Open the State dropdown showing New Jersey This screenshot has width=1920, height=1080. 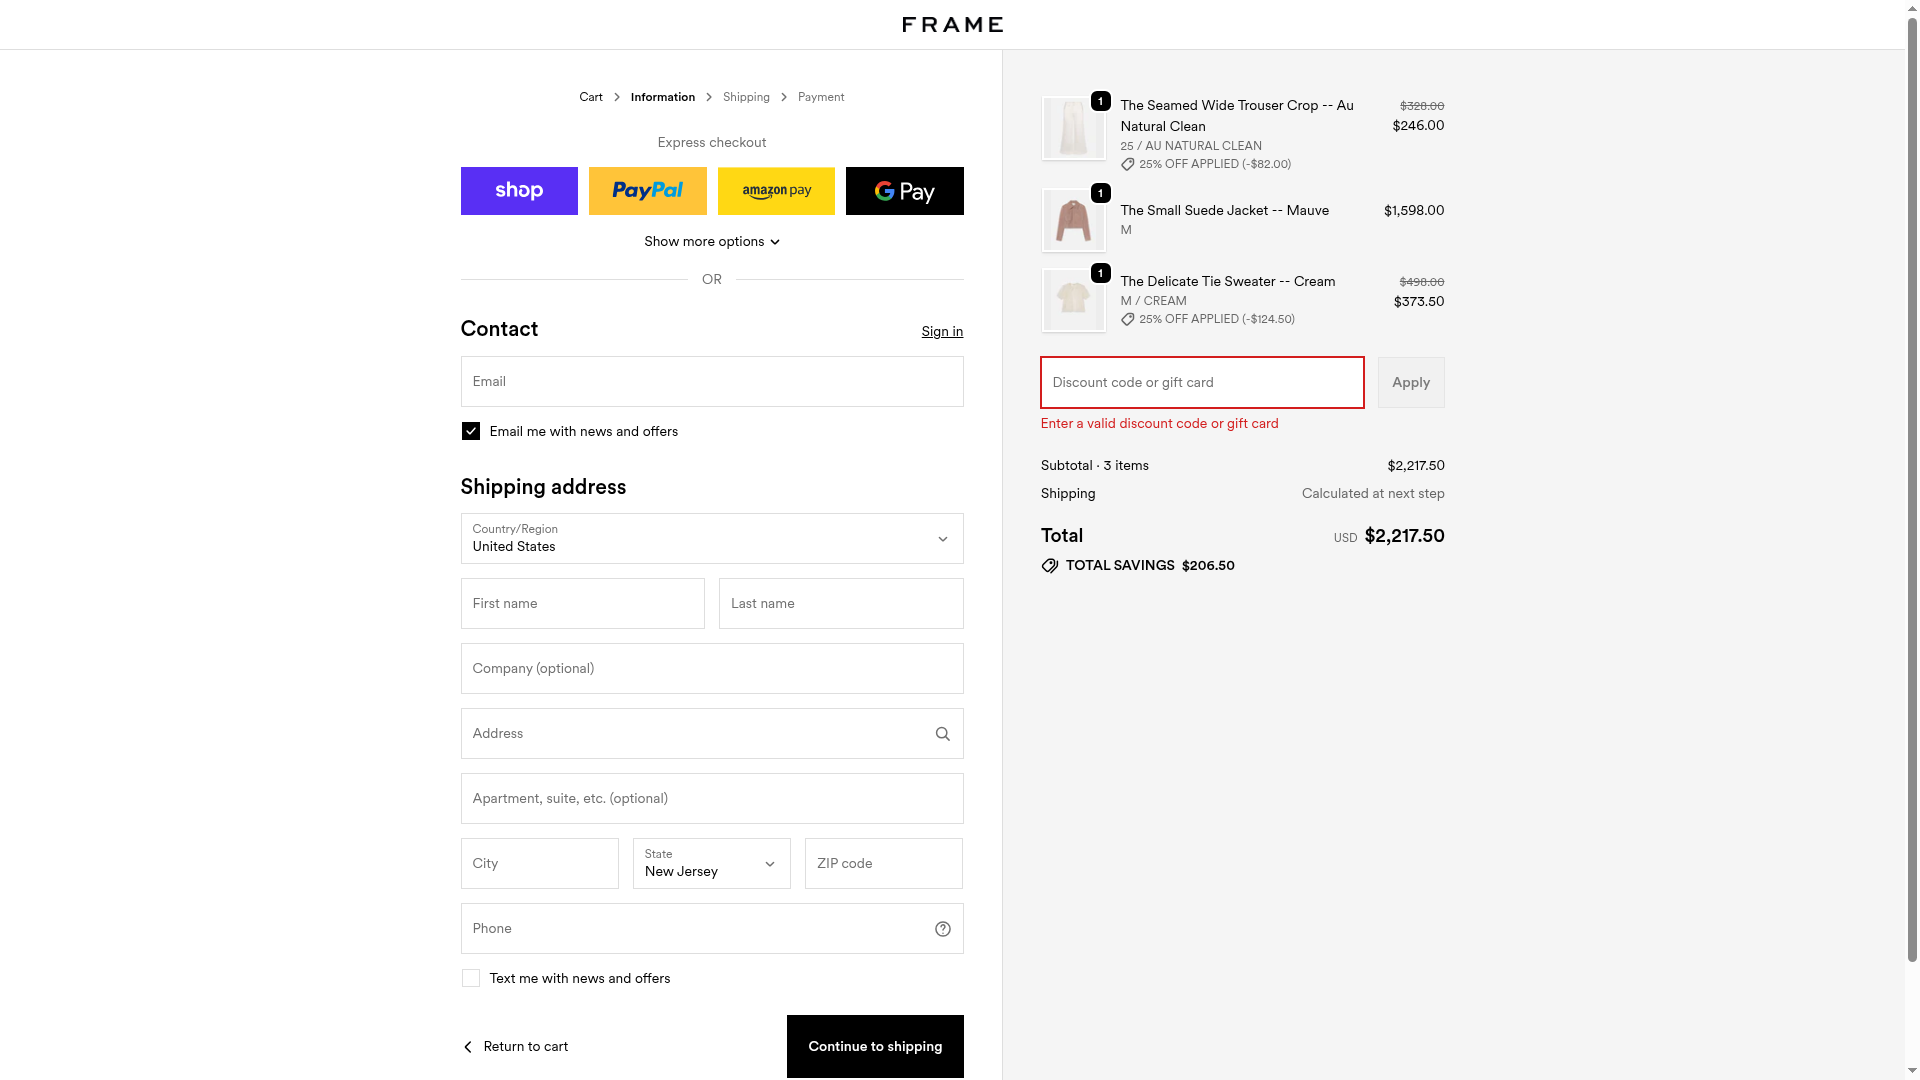[x=711, y=864]
